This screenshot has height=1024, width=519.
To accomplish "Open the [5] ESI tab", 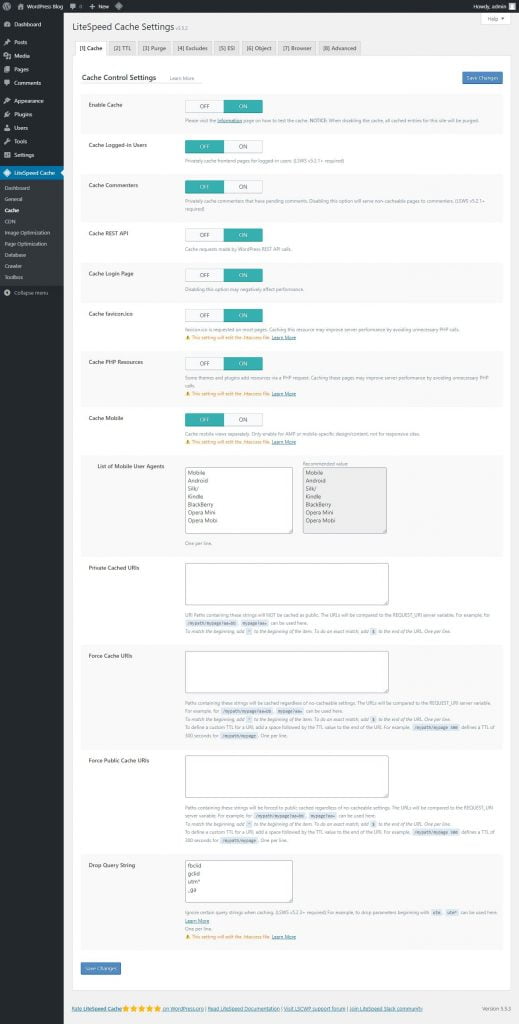I will coord(227,48).
